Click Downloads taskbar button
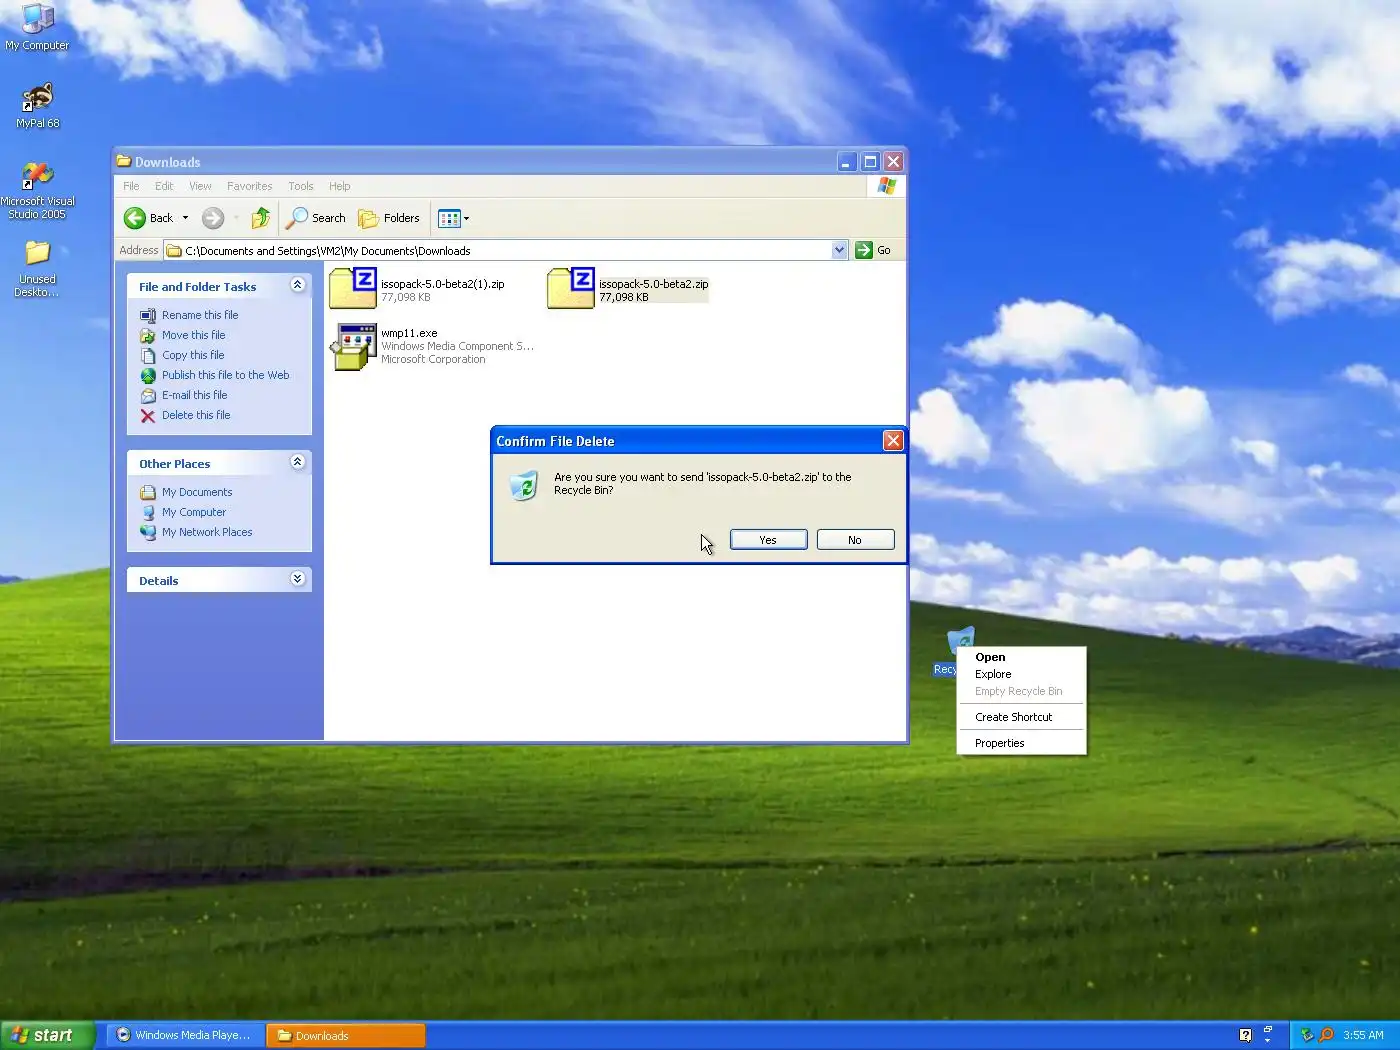Screen dimensions: 1400x1050 click(346, 1035)
